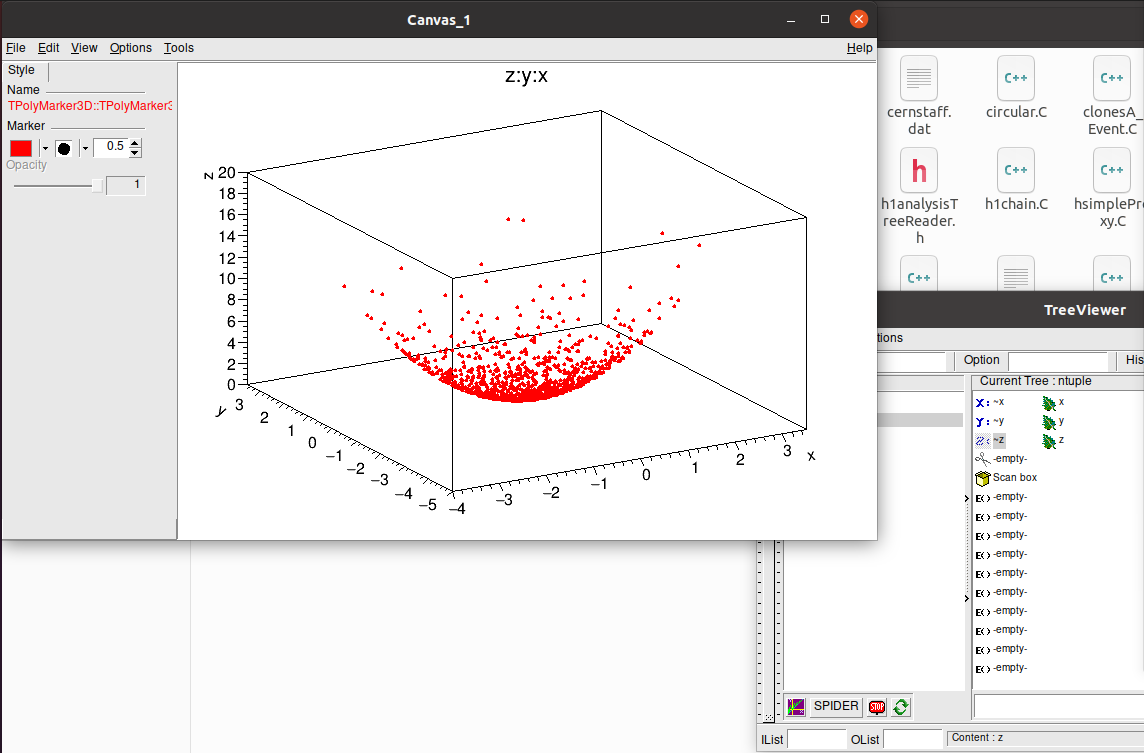Click the X: ~x expression item
Image resolution: width=1144 pixels, height=753 pixels.
coord(990,402)
